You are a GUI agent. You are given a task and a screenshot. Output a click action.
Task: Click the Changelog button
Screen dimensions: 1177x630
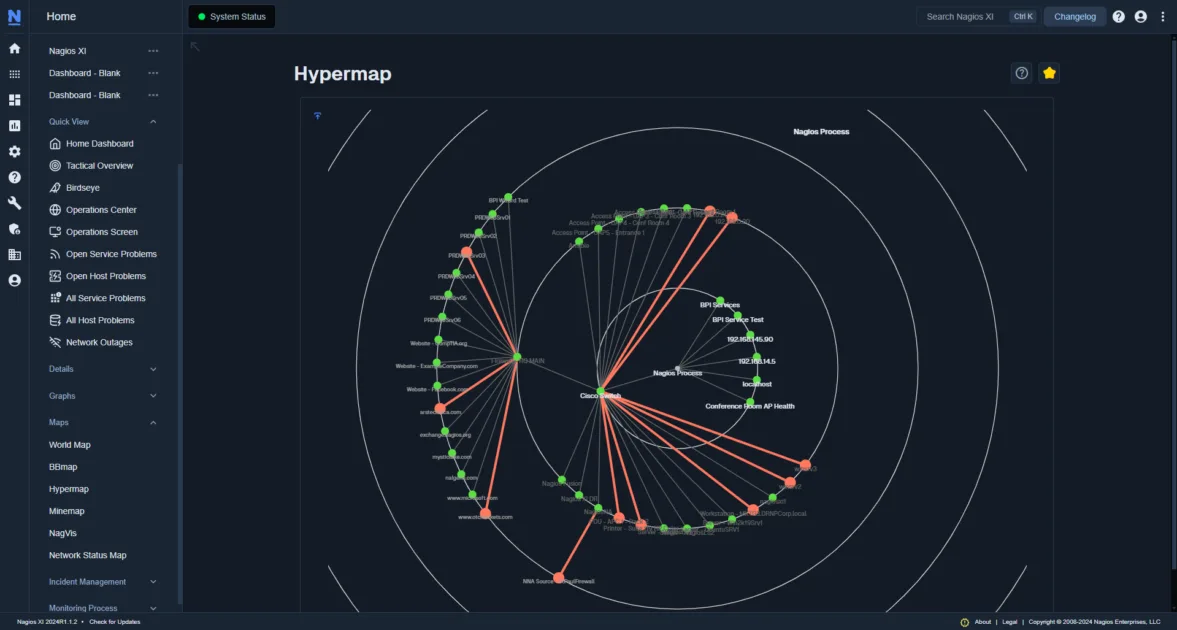point(1074,16)
